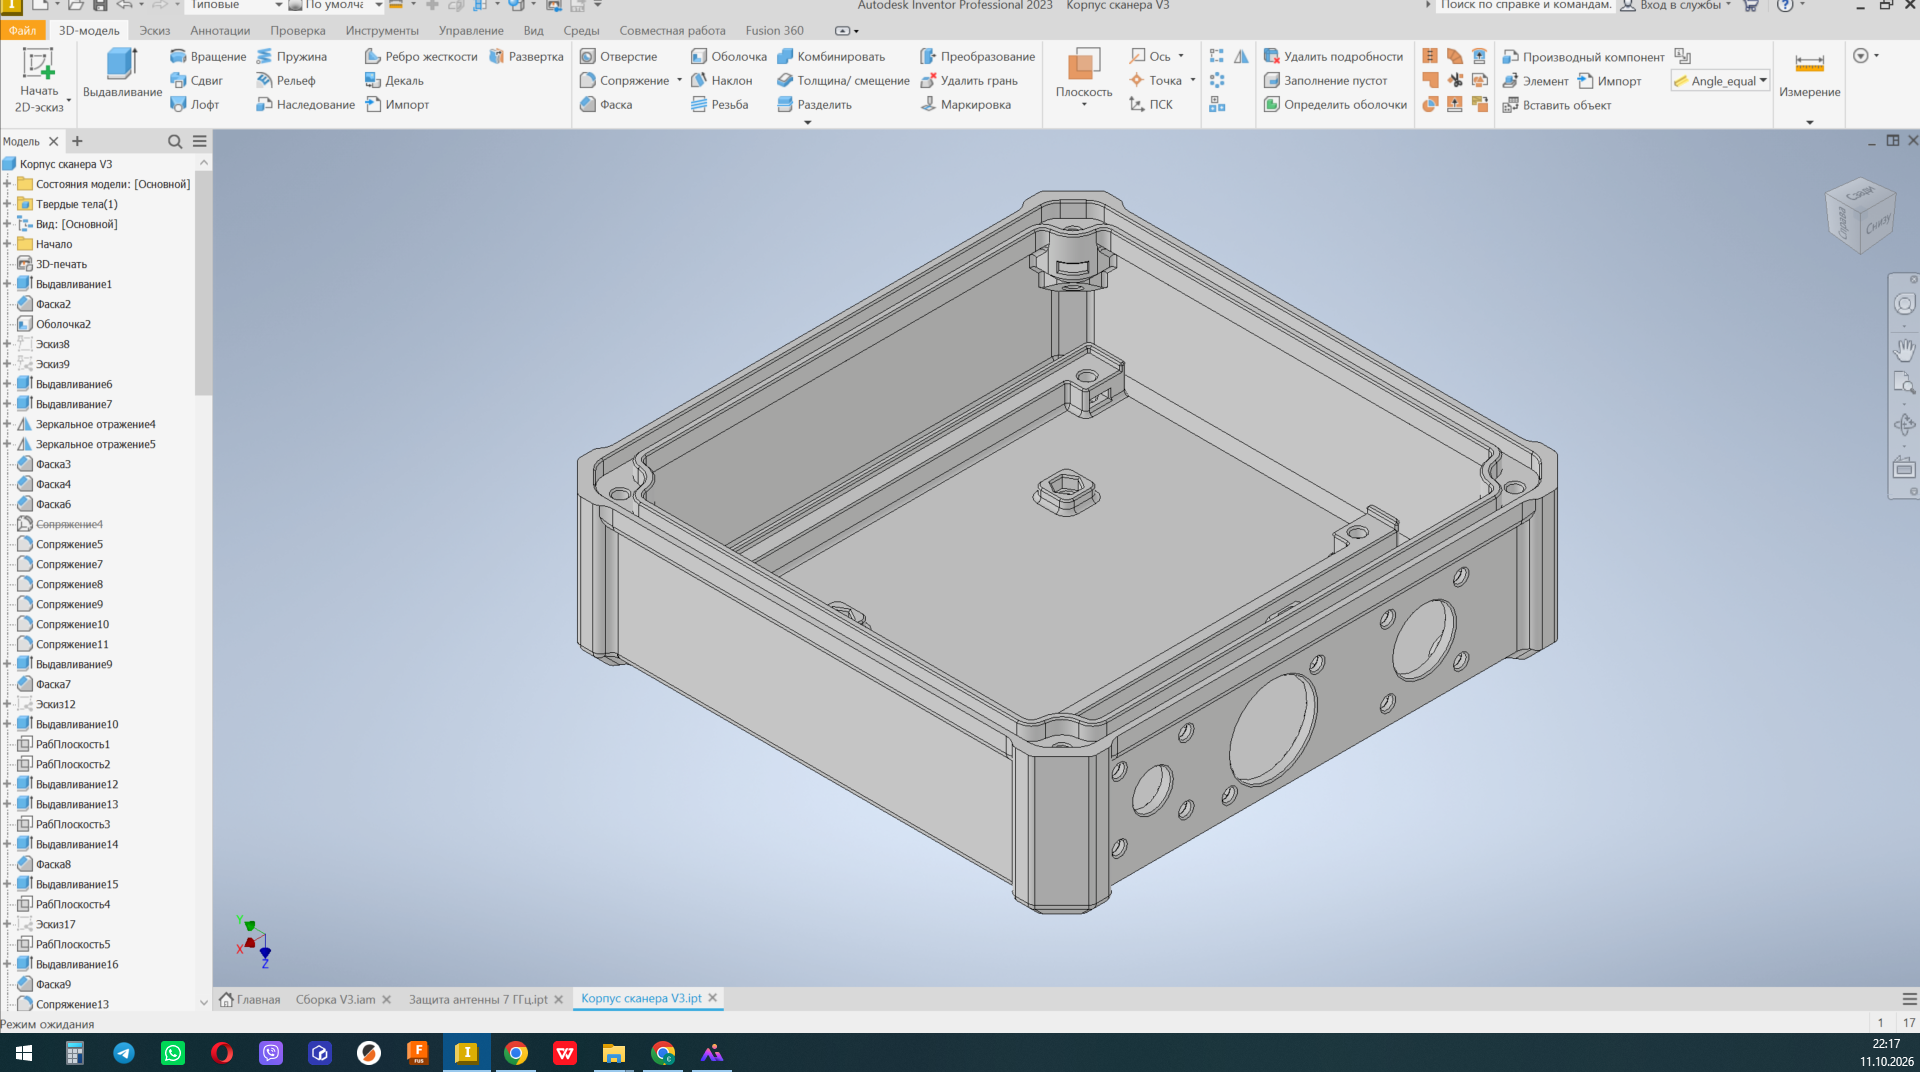
Task: Expand Зеркальное отражение4 tree node
Action: pos(7,424)
